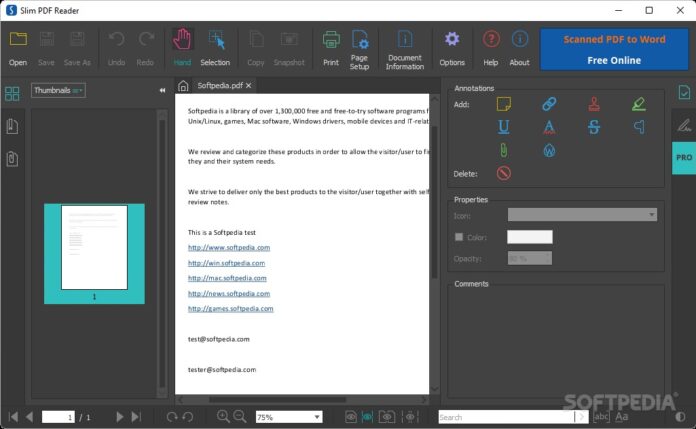Open the Document Information dialog

[405, 48]
